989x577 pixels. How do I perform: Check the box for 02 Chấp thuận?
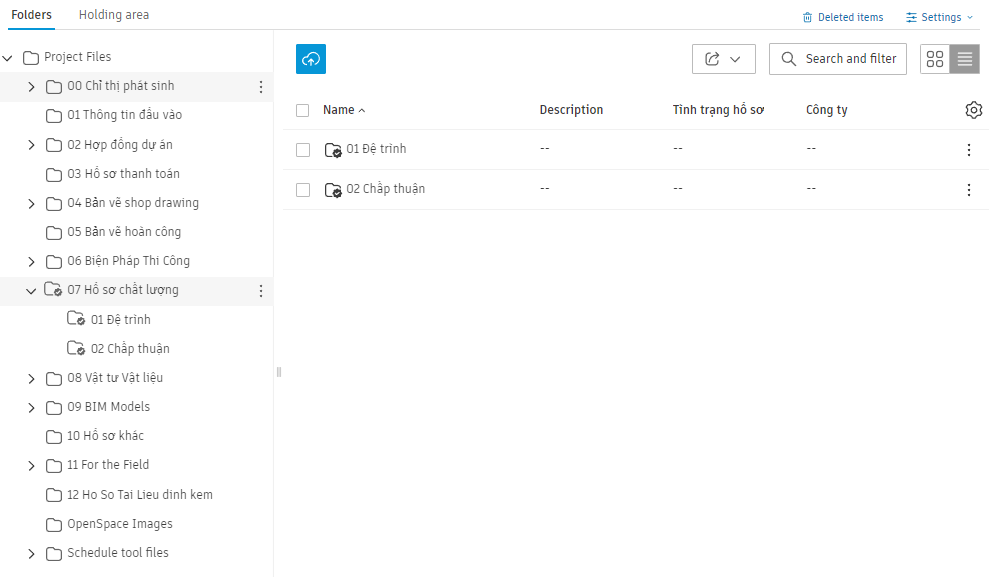coord(303,190)
